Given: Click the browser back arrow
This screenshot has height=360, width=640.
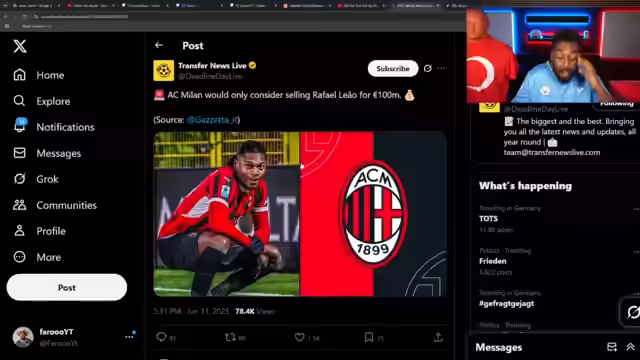Looking at the screenshot, I should coord(6,17).
